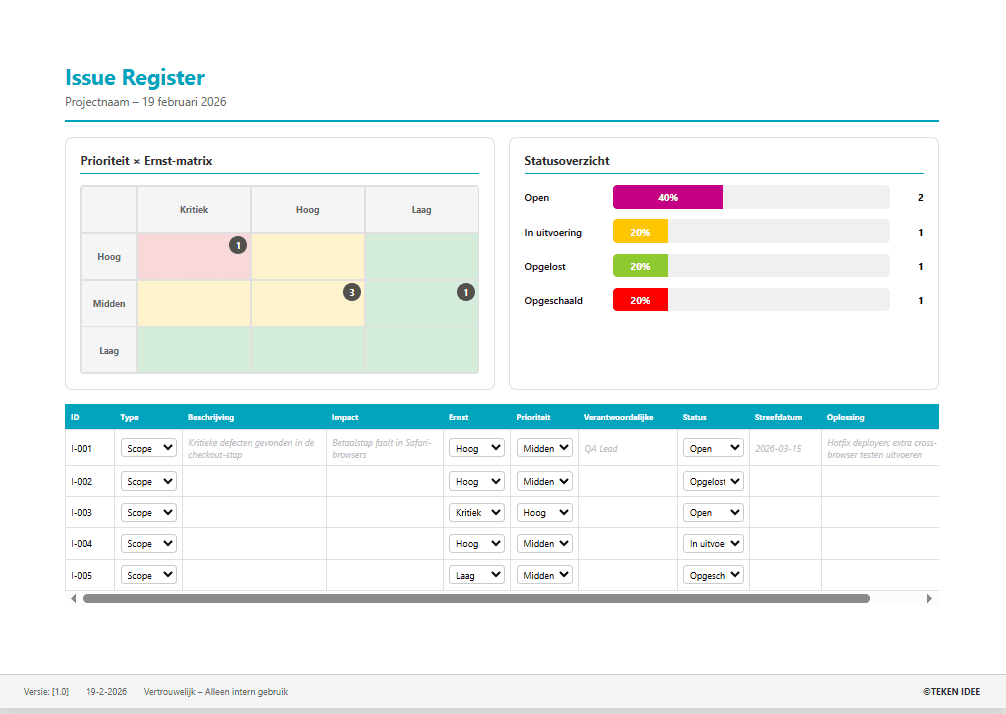Click the "1" badge in the Laag column
Screen dimensions: 1006x714
coord(465,293)
